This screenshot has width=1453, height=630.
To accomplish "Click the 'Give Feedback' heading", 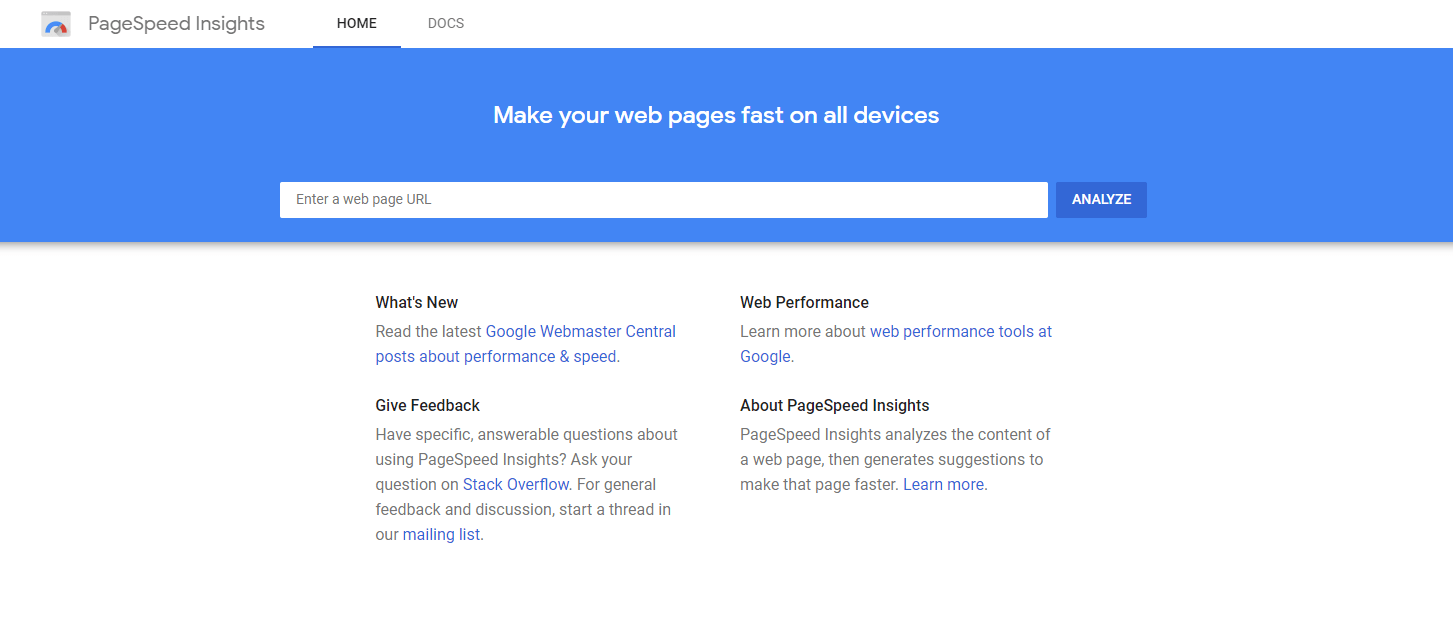I will tap(428, 406).
